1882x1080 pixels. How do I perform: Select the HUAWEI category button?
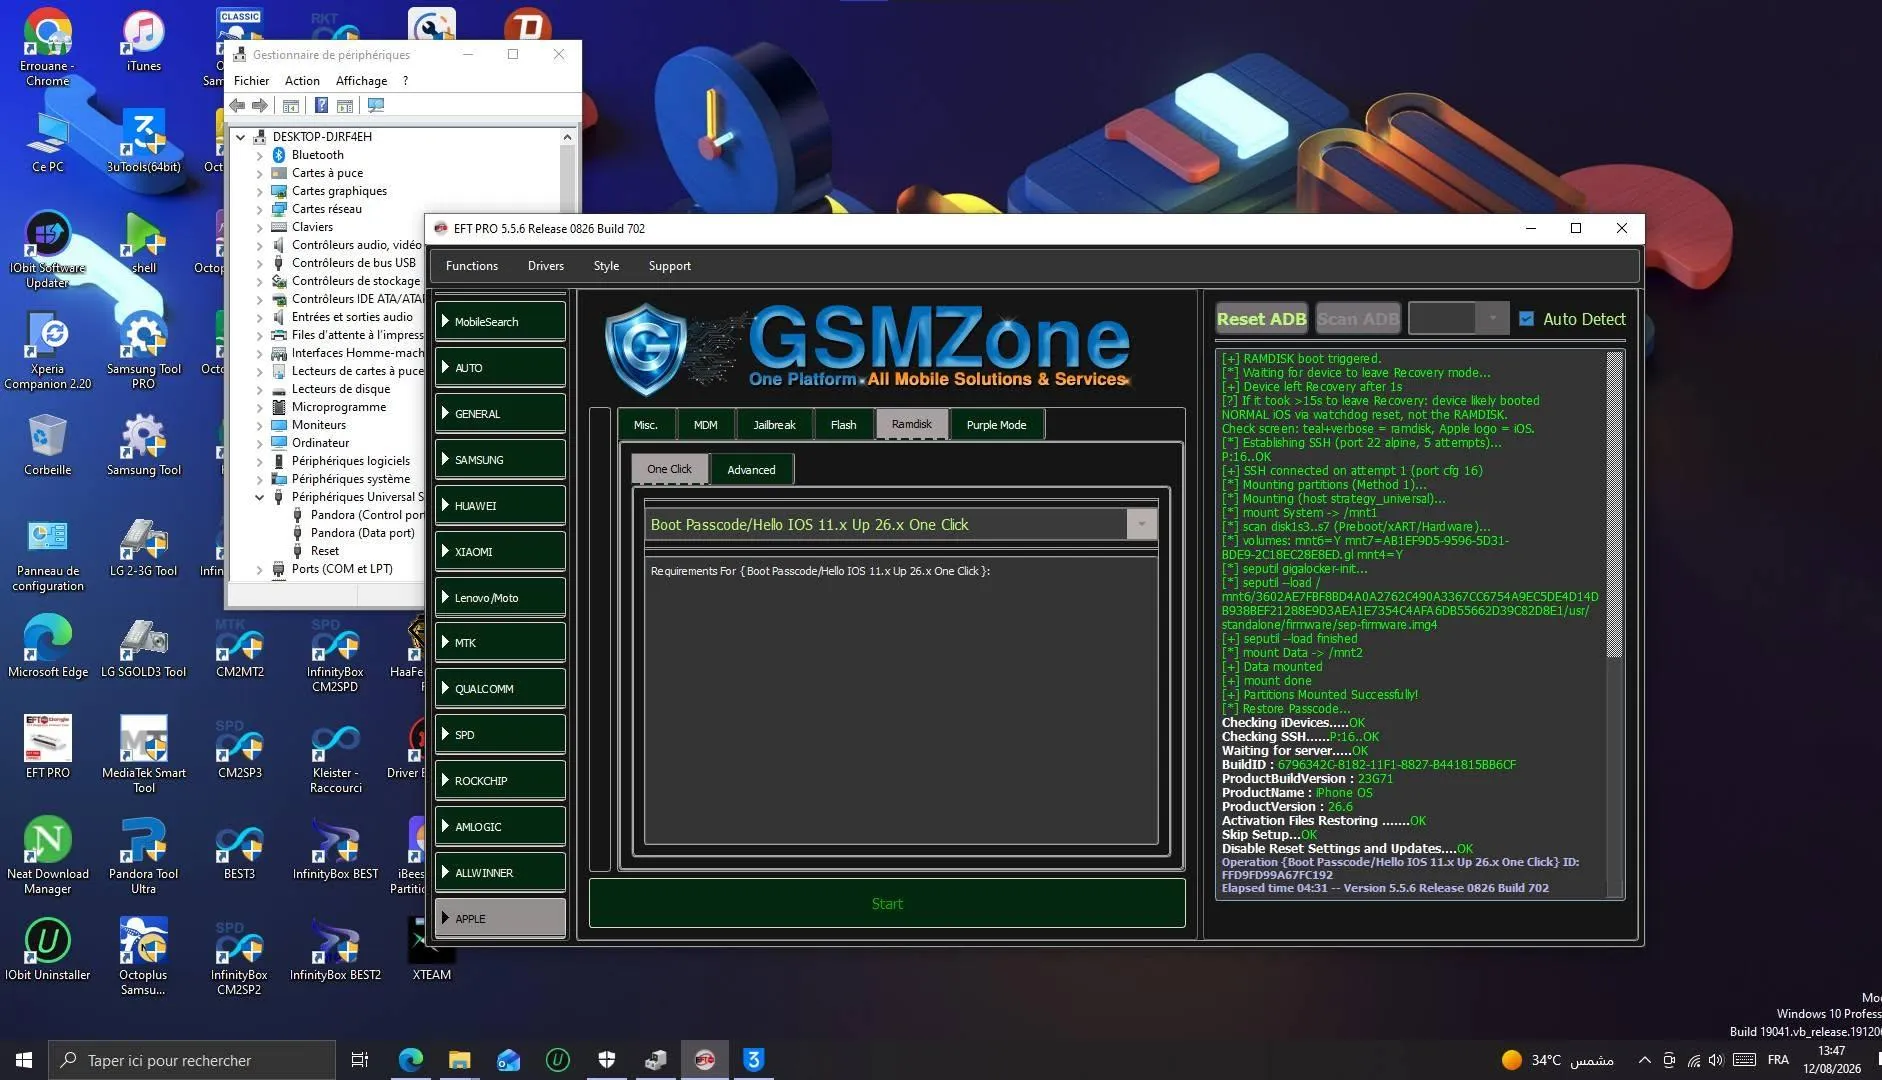(x=500, y=506)
